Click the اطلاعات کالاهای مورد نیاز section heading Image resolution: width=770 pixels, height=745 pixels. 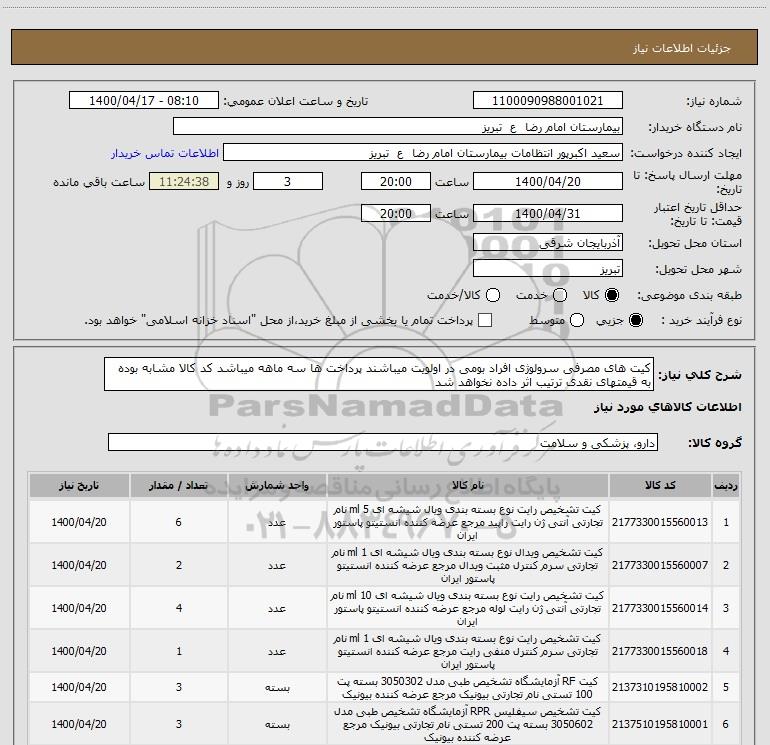[x=668, y=407]
